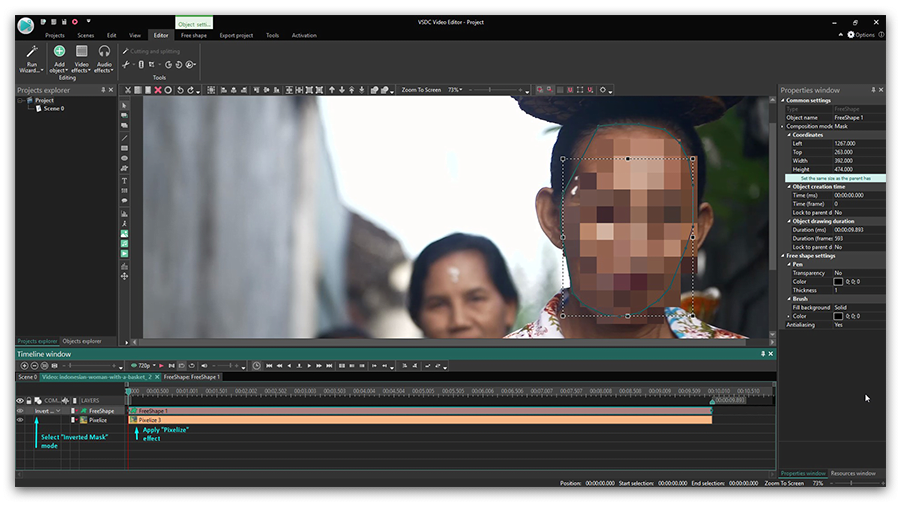Pin the Timeline window panel

click(763, 354)
